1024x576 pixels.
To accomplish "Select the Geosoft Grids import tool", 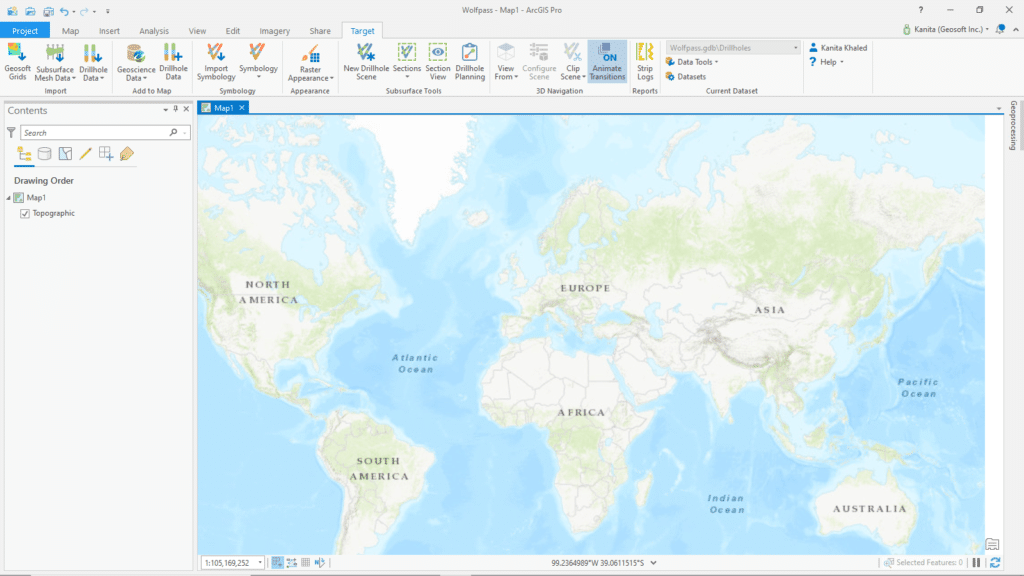I will (17, 62).
